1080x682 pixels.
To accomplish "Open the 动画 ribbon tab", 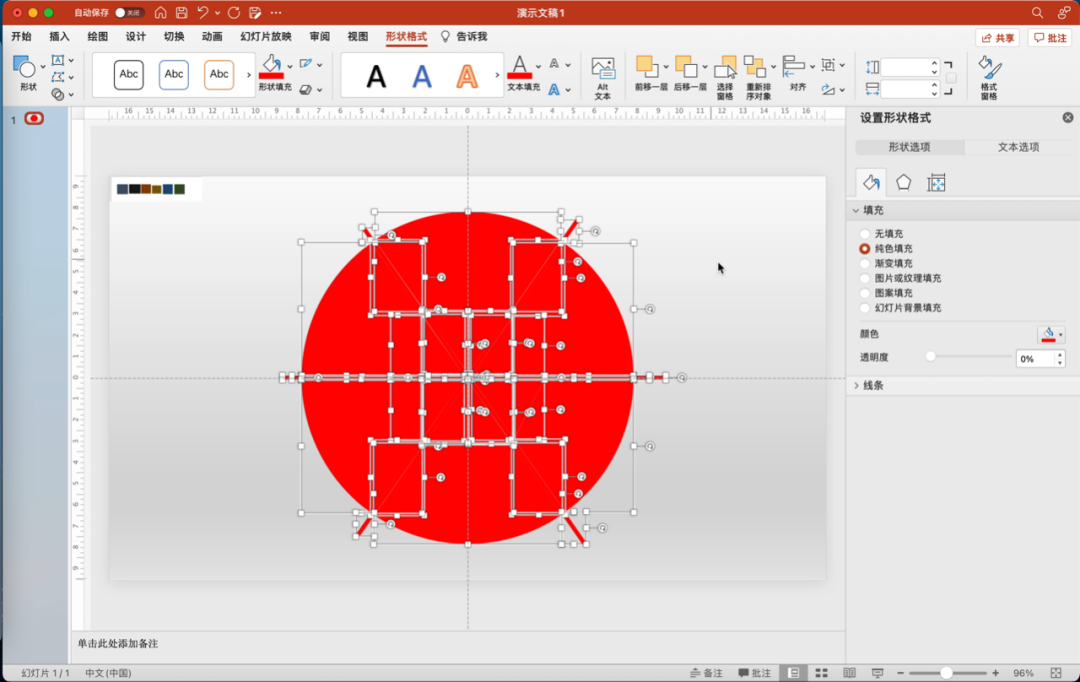I will coord(212,37).
